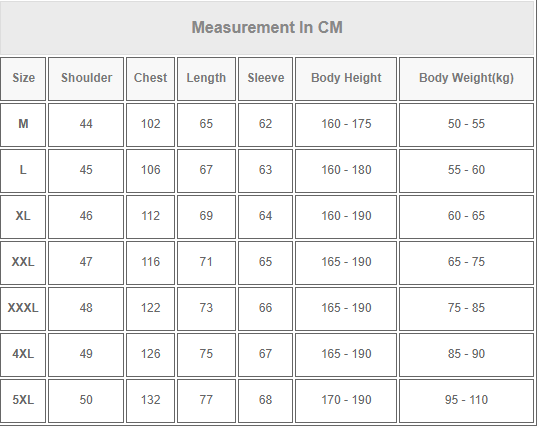Select the body weight 95 - 110 cell
This screenshot has height=428, width=539.
tap(466, 401)
